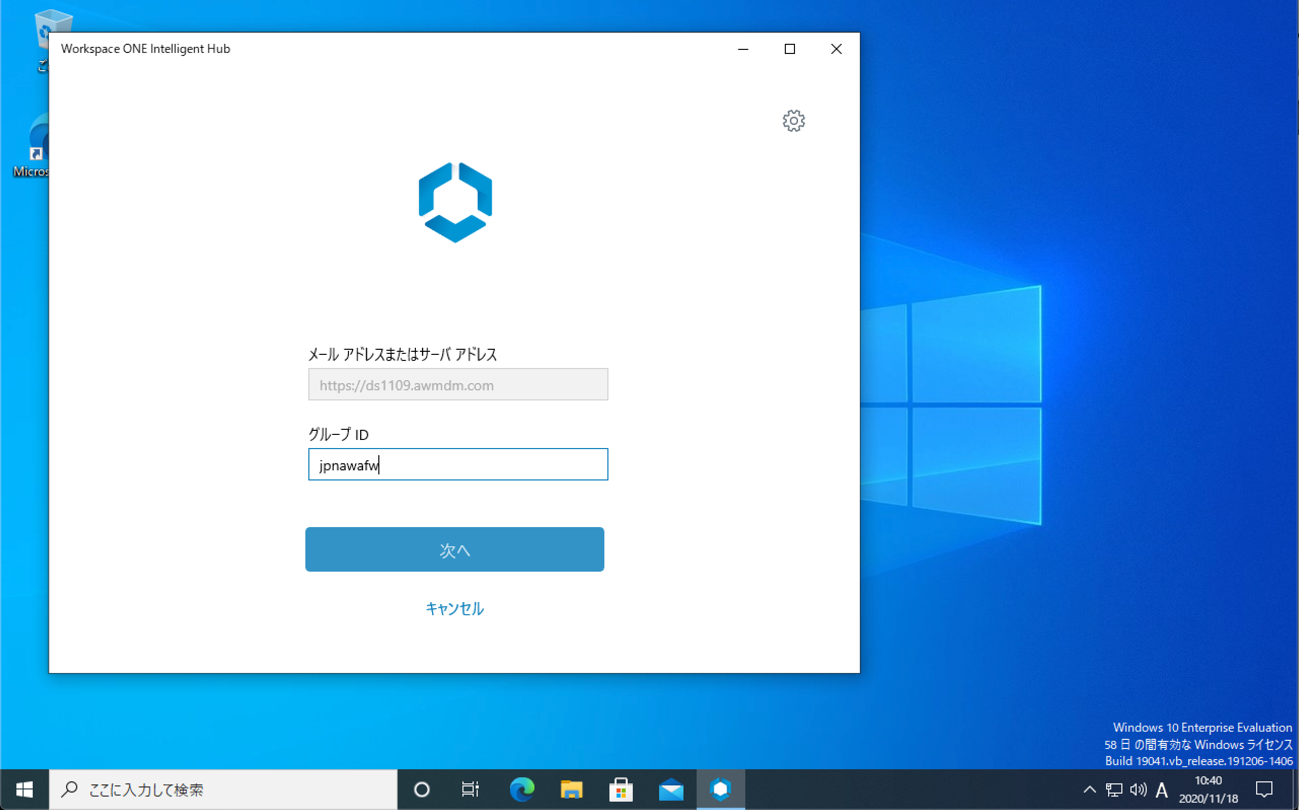This screenshot has height=810, width=1299.
Task: Open the Windows Start menu
Action: tap(24, 789)
